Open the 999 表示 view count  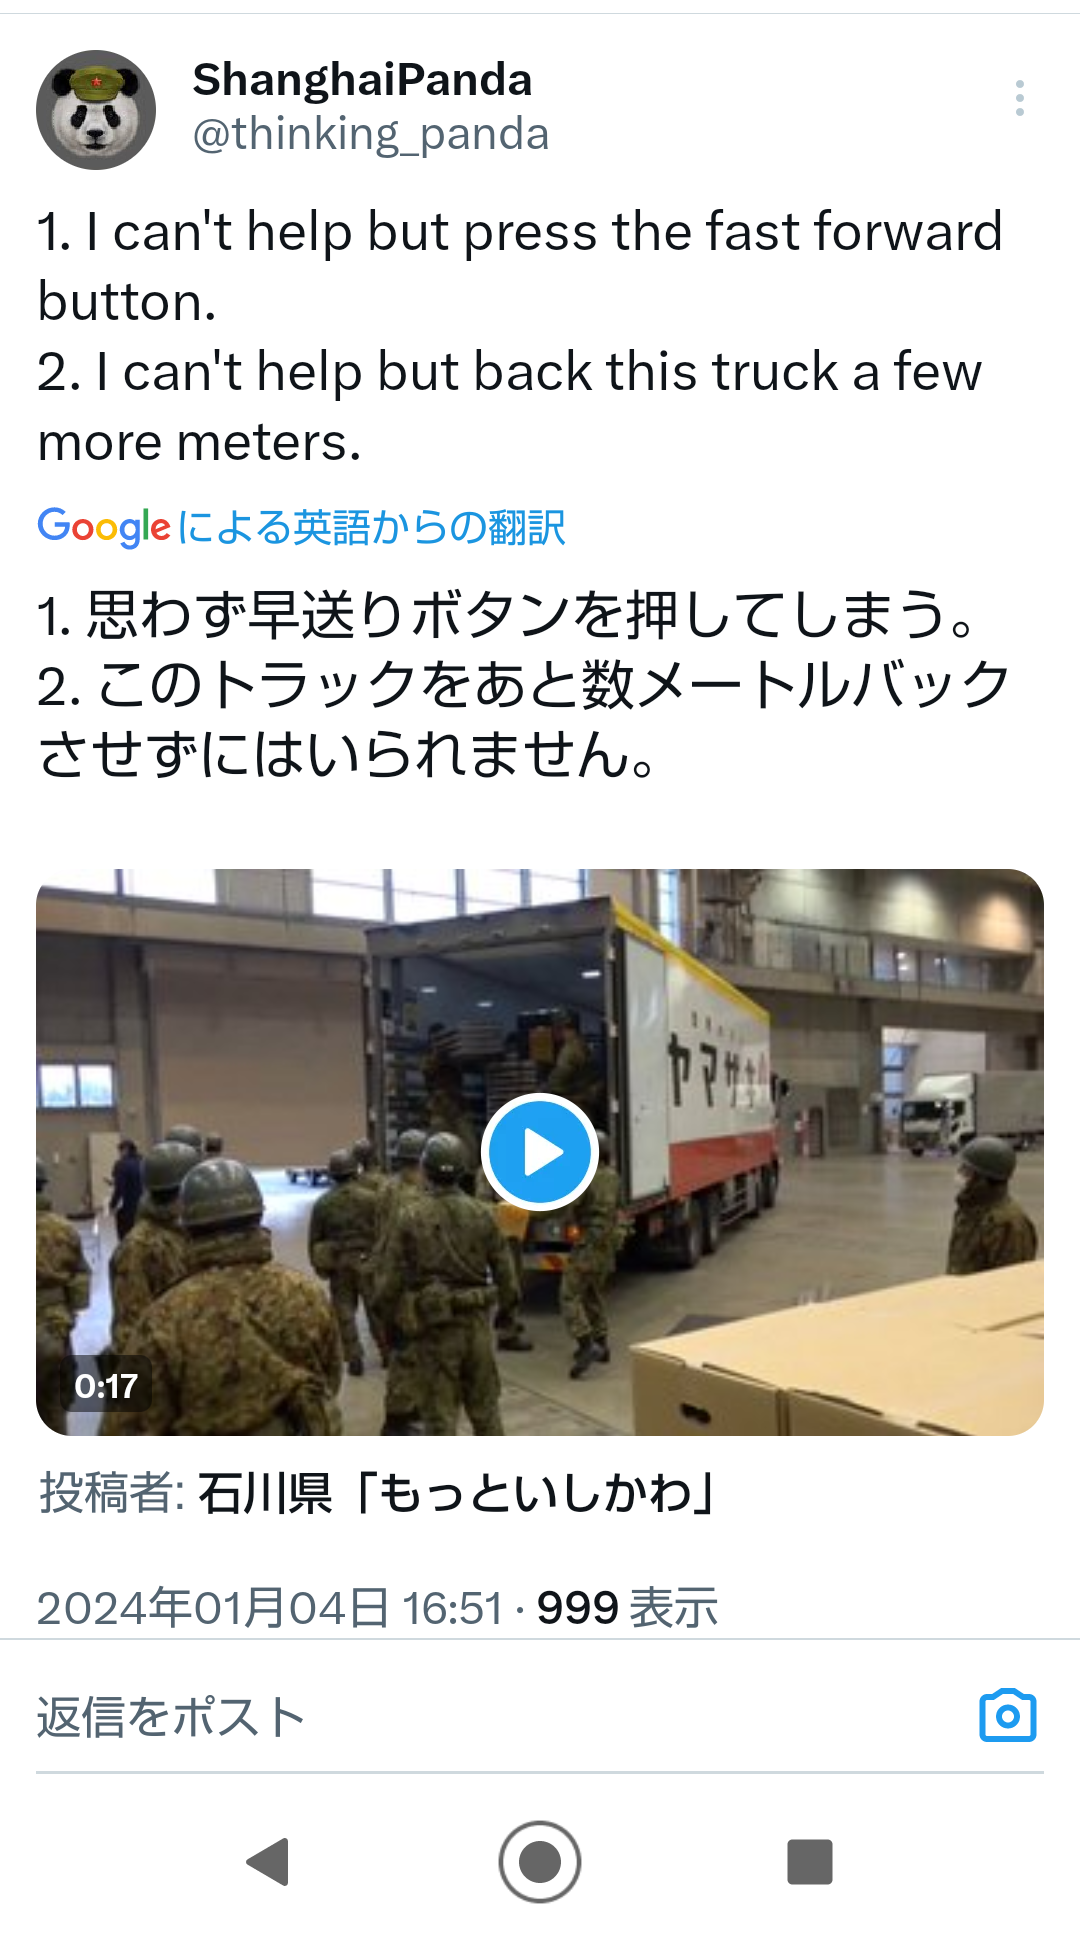(628, 1608)
